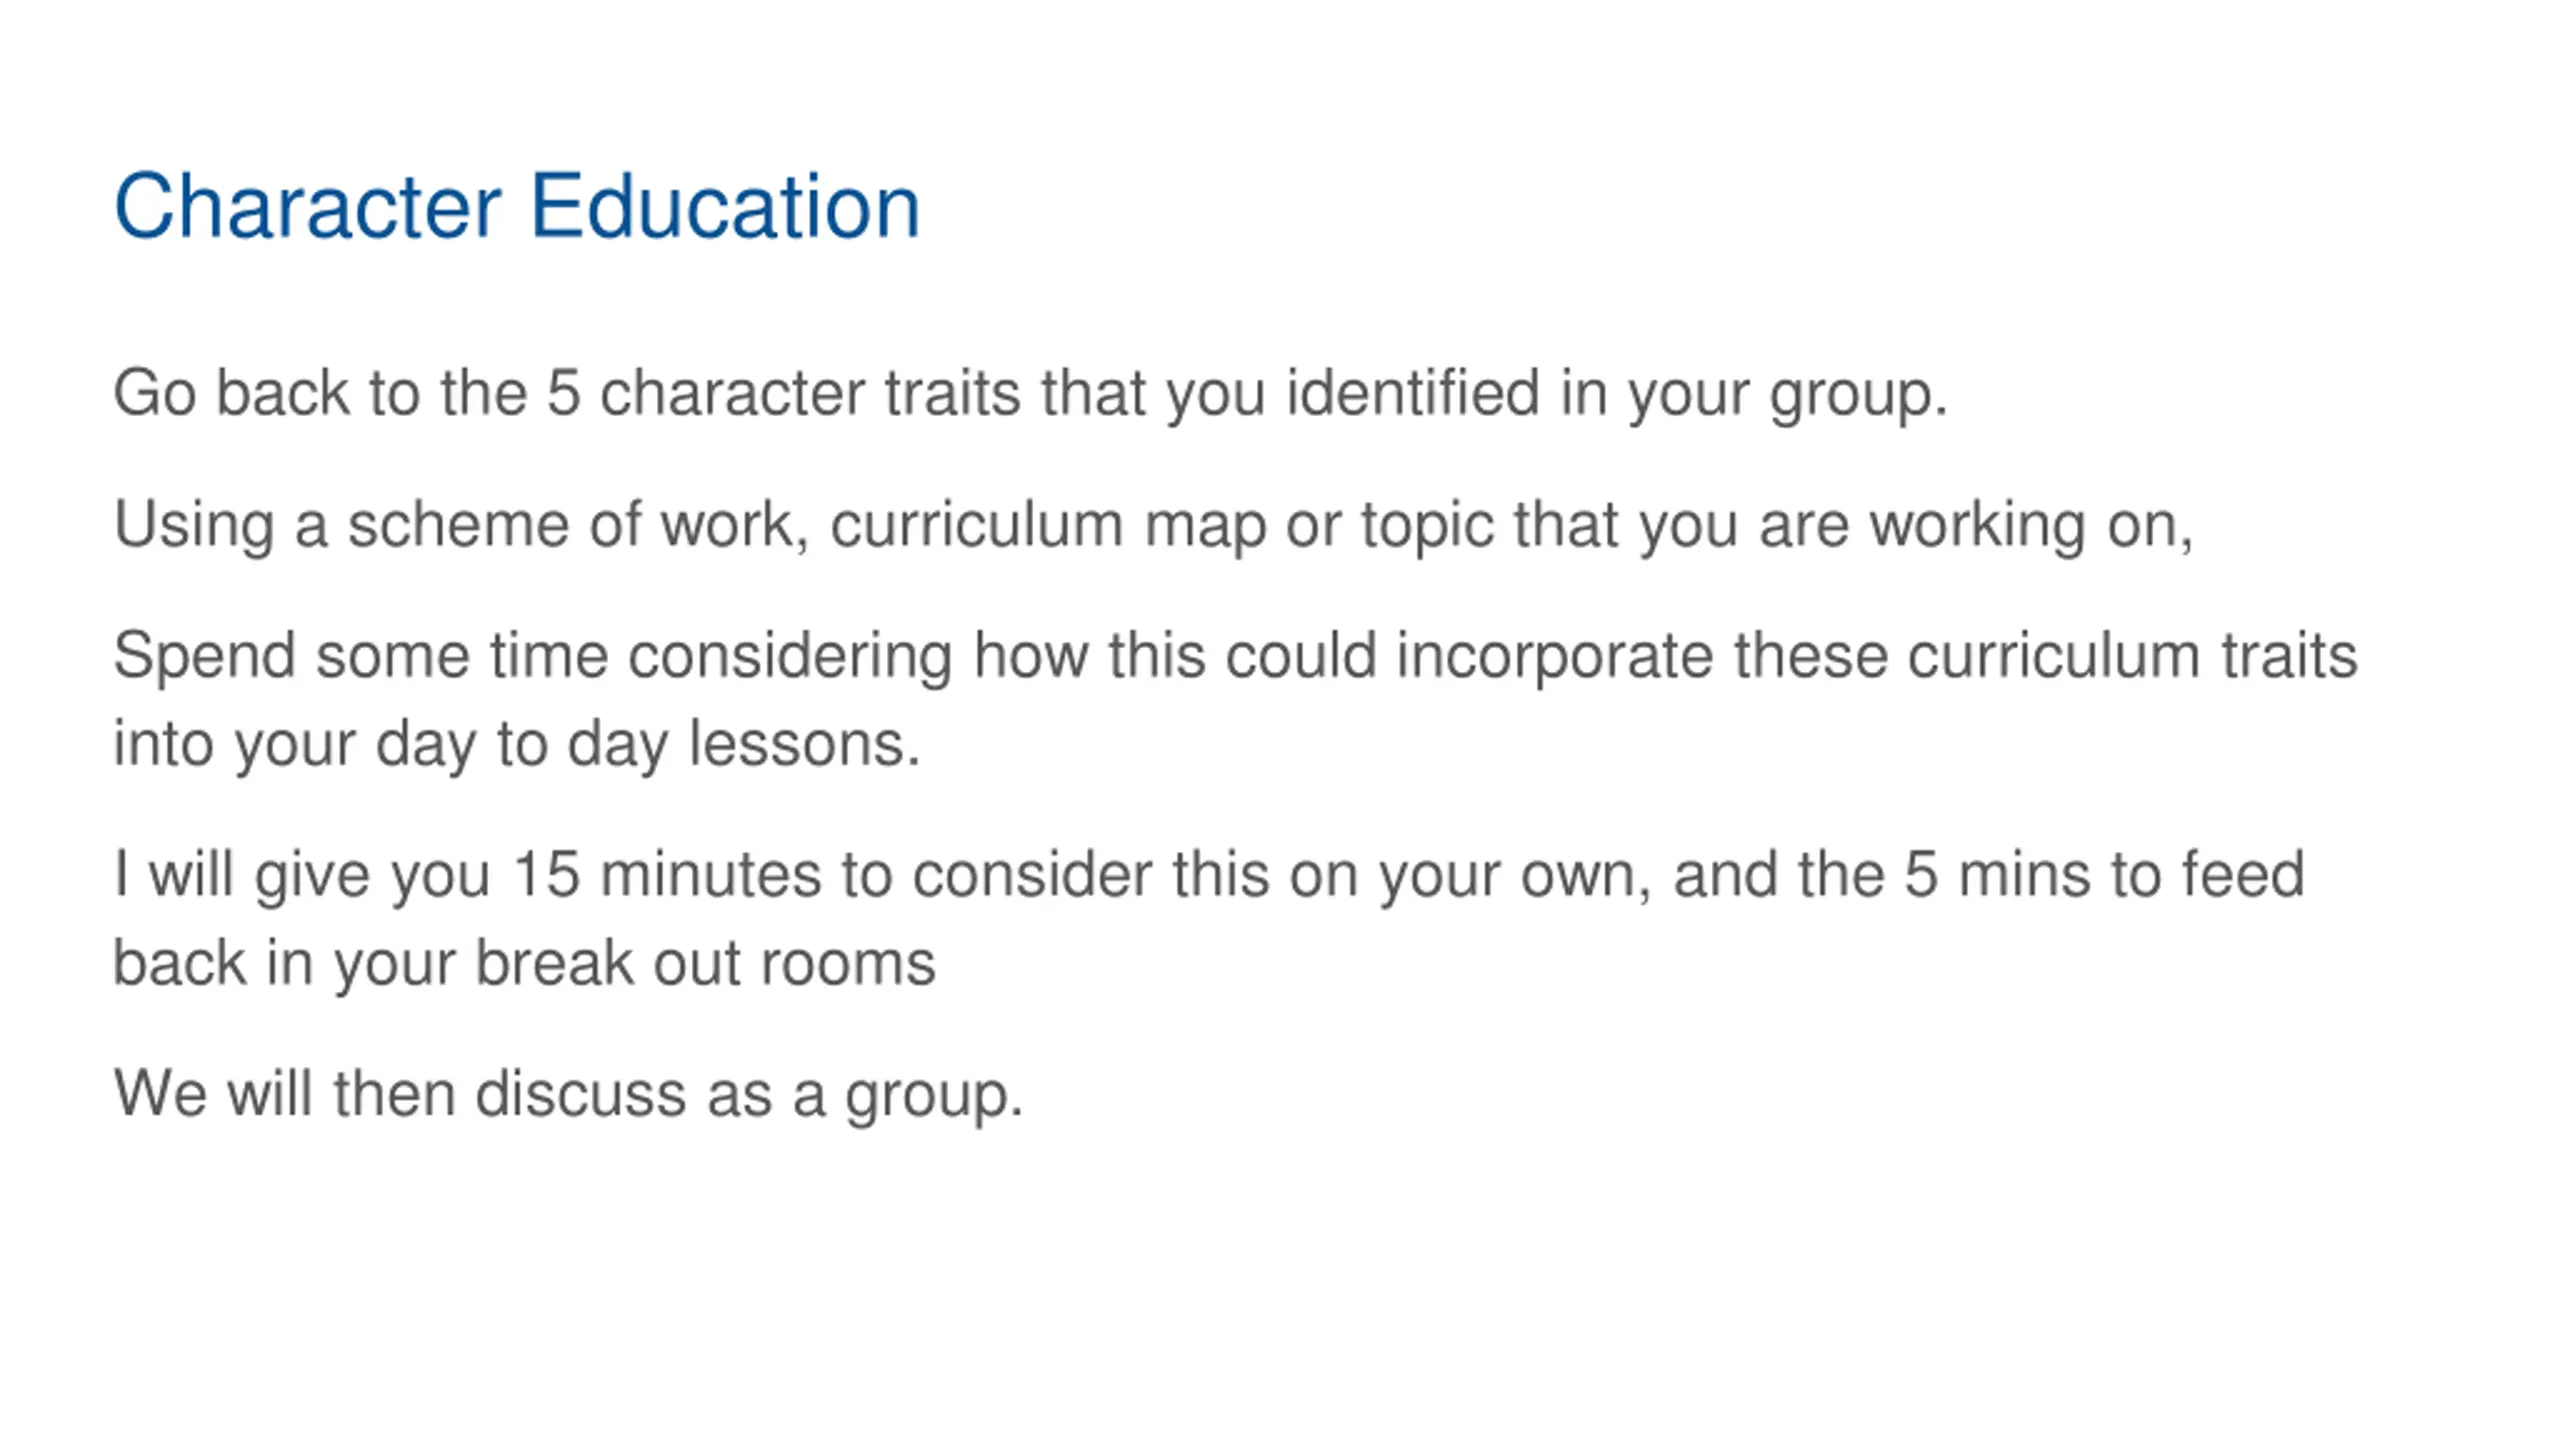
Task: Click the line starting 'Using a scheme of work'
Action: pos(1154,526)
